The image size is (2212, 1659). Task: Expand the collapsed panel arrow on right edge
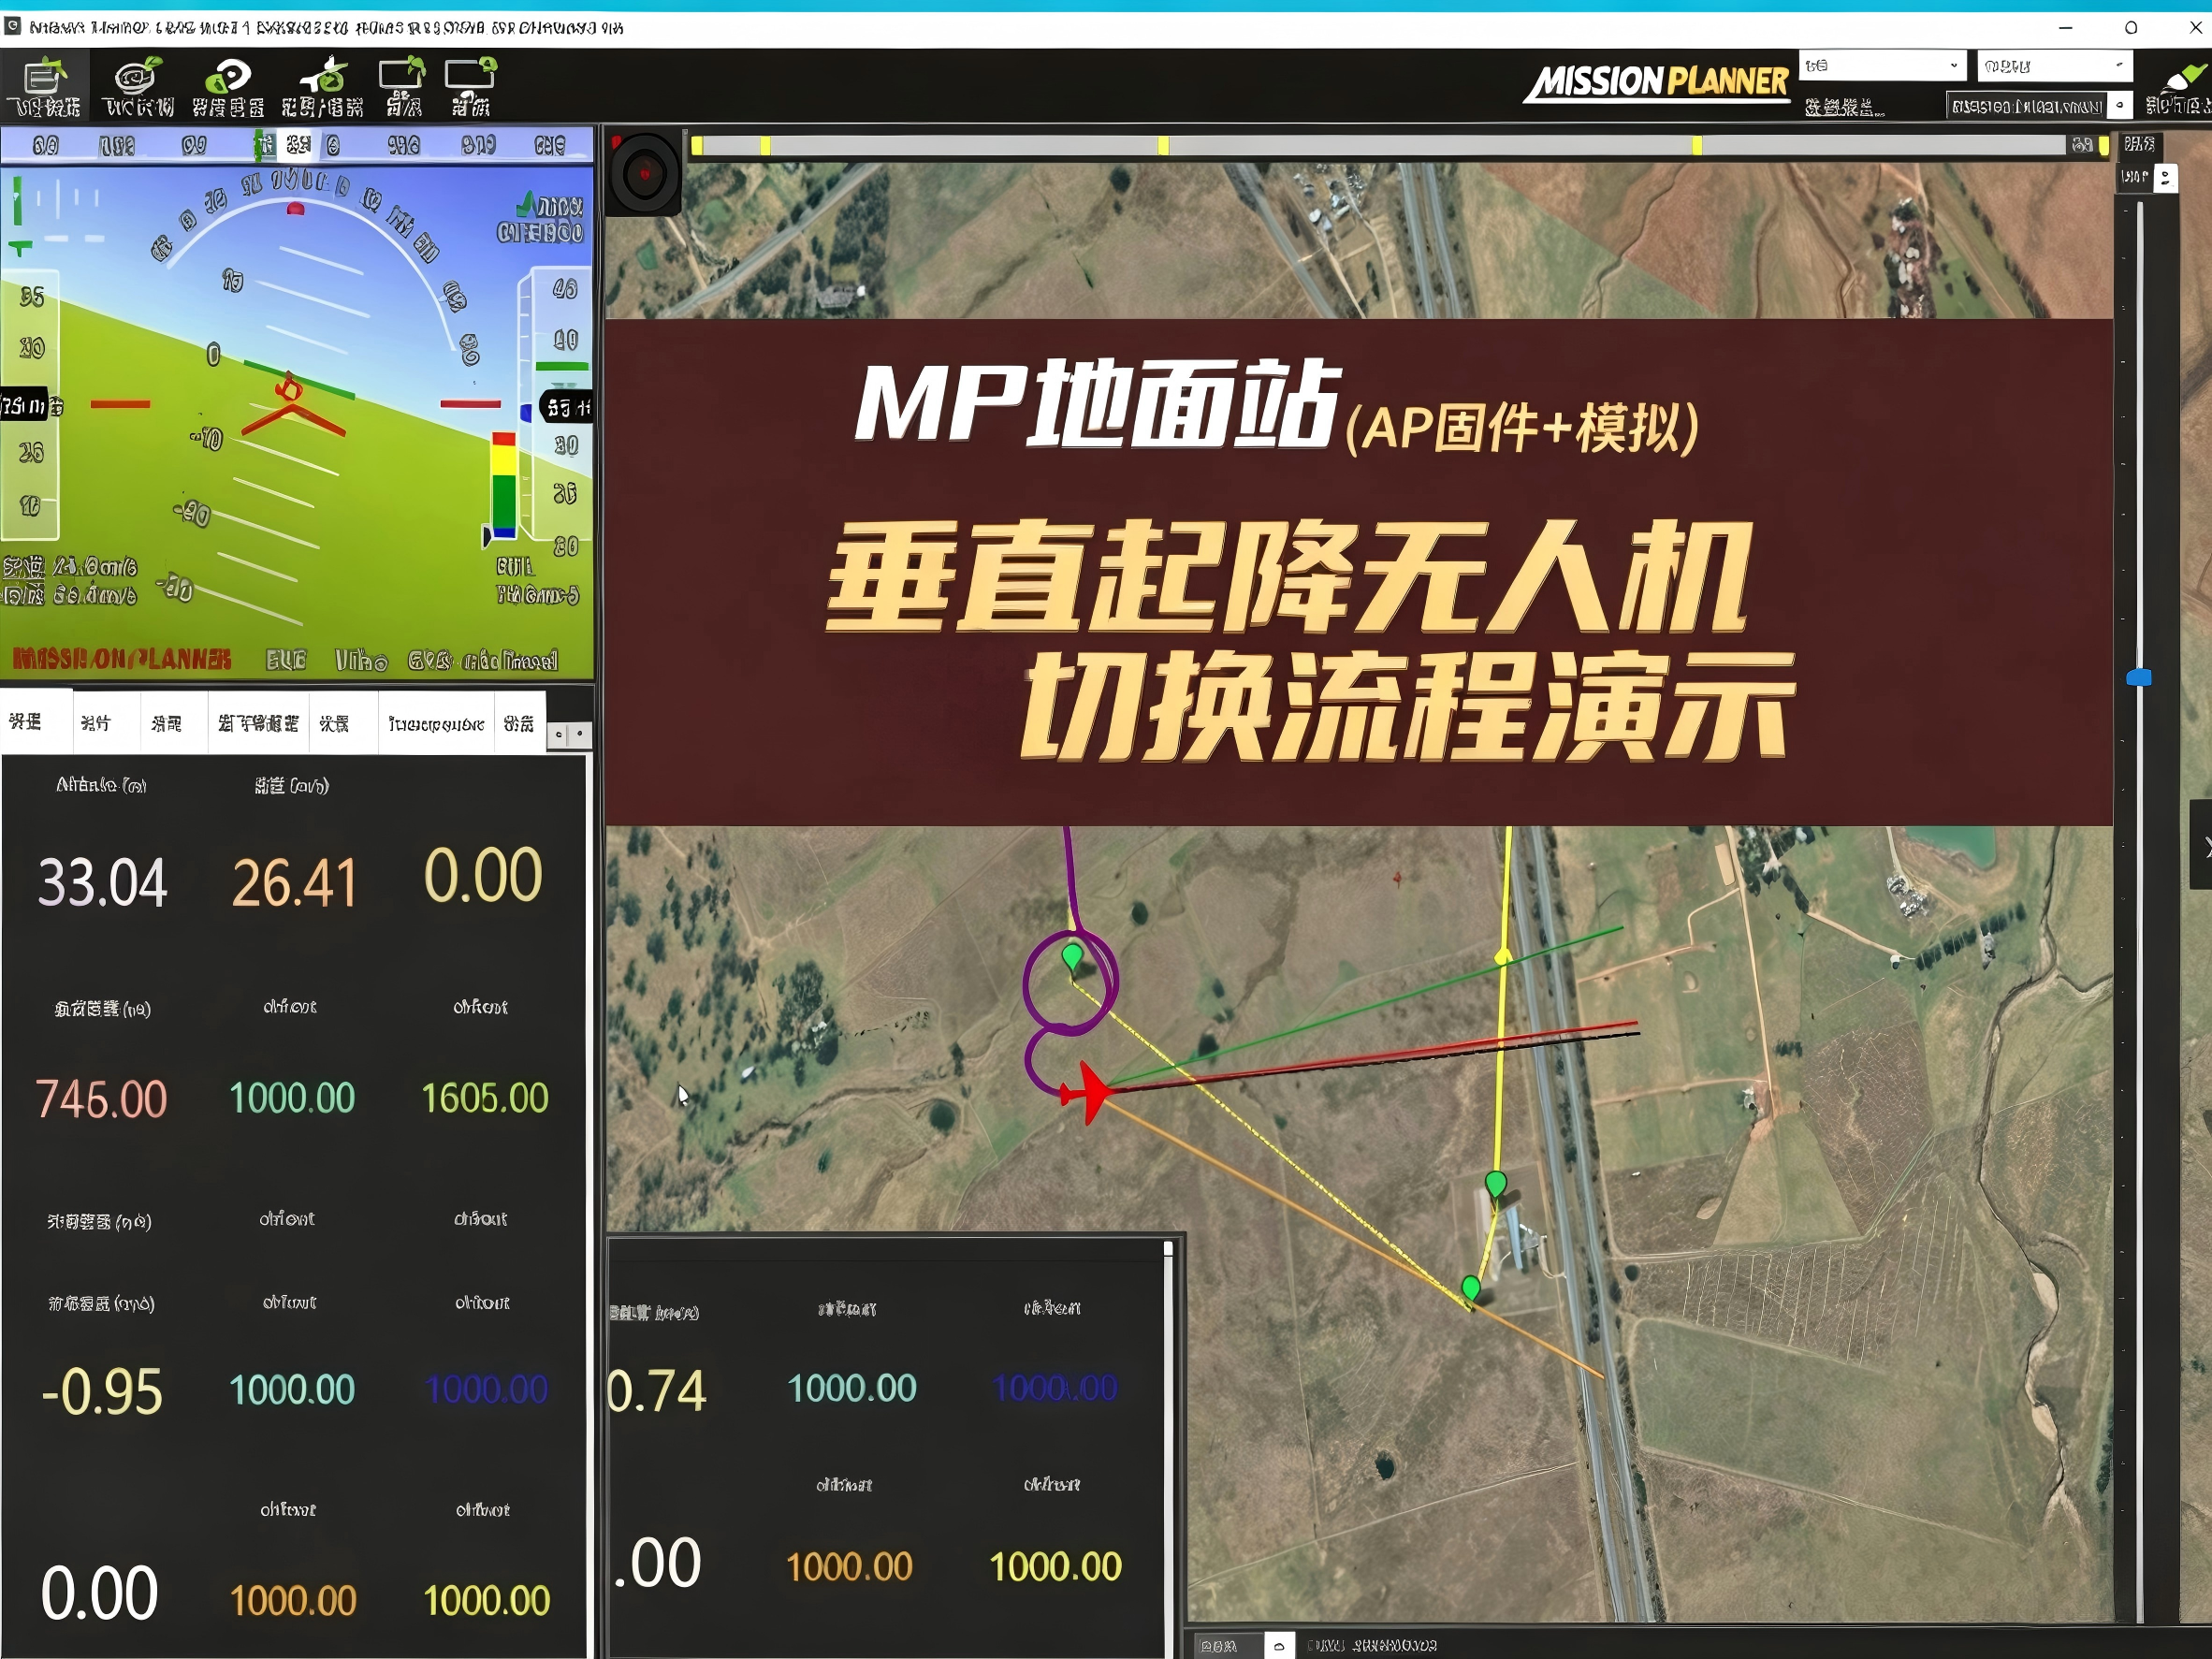pos(2201,846)
